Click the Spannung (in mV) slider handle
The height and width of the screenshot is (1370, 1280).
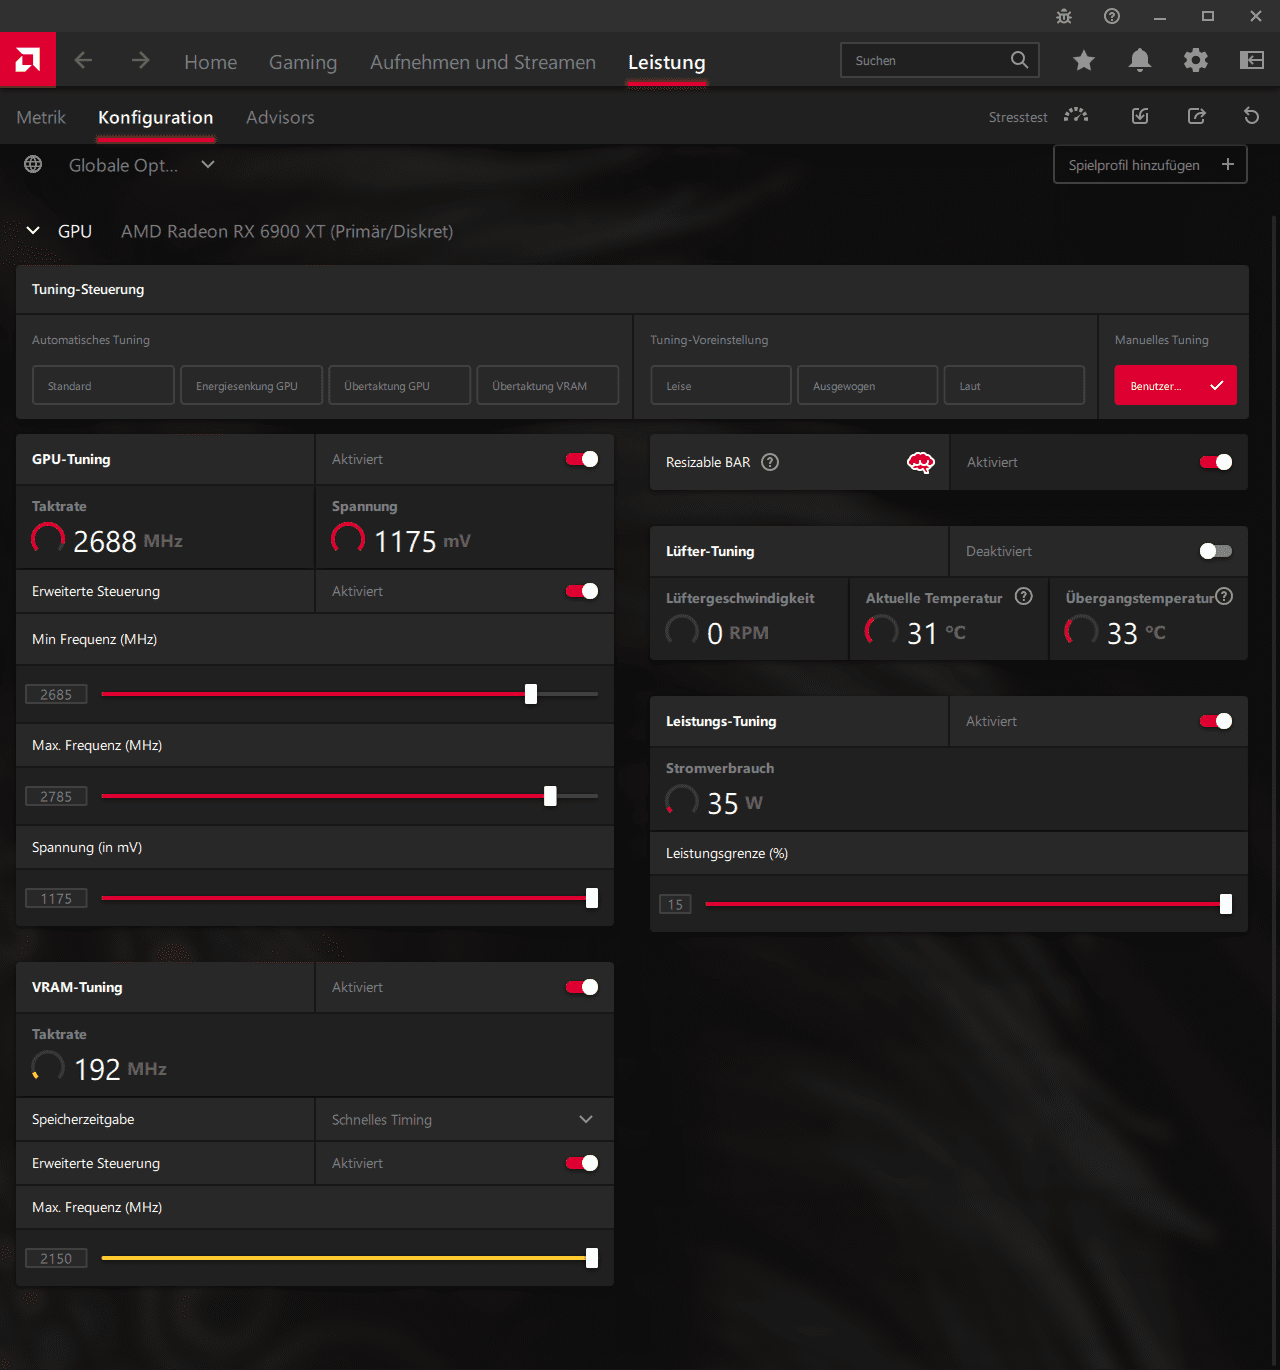(x=592, y=898)
